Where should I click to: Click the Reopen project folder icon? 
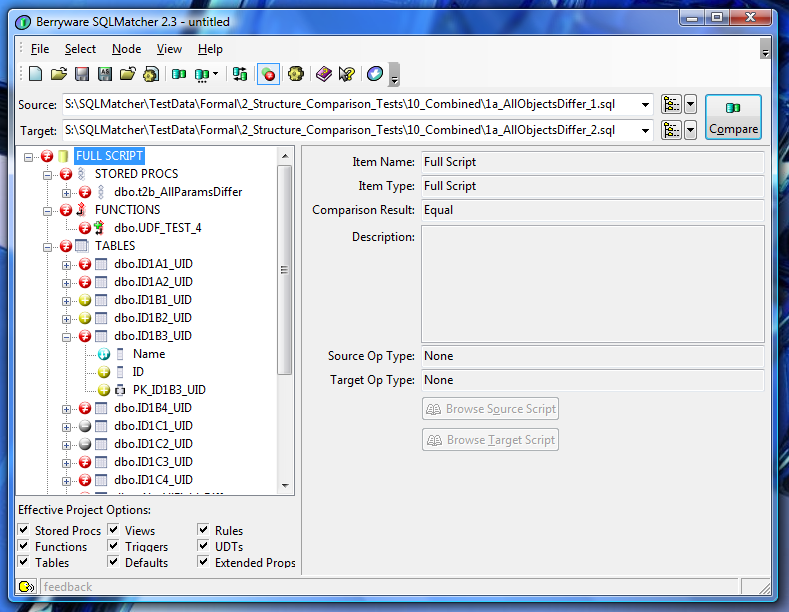pyautogui.click(x=128, y=74)
